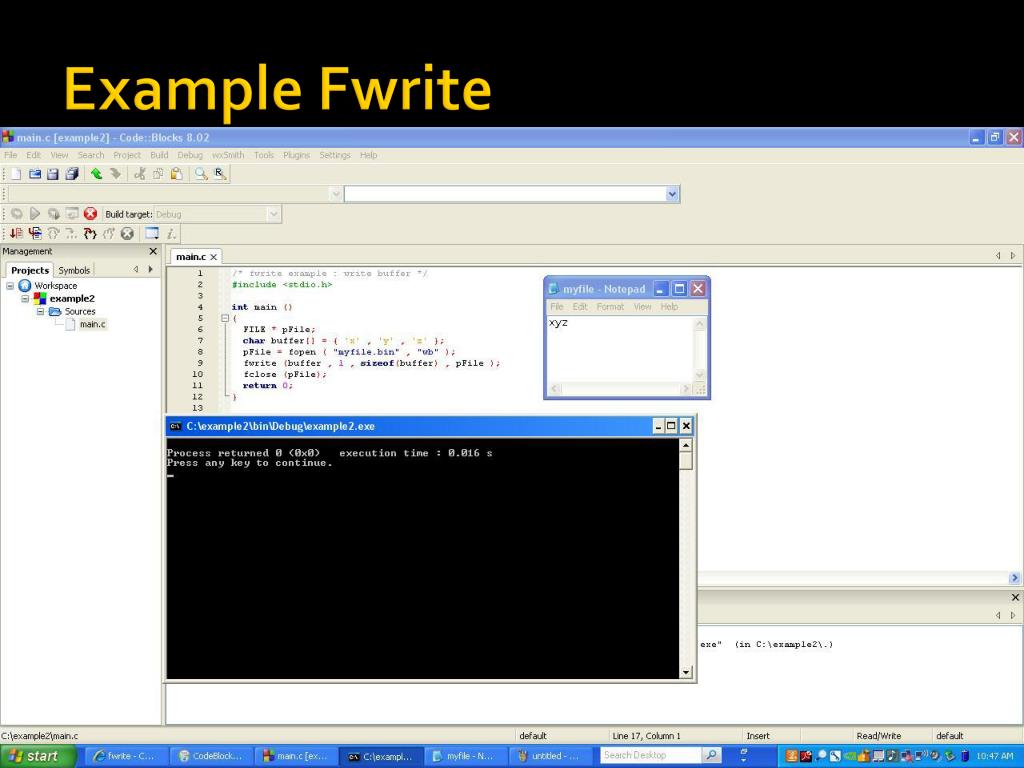This screenshot has width=1024, height=768.
Task: Select main.c in the project tree
Action: click(92, 324)
